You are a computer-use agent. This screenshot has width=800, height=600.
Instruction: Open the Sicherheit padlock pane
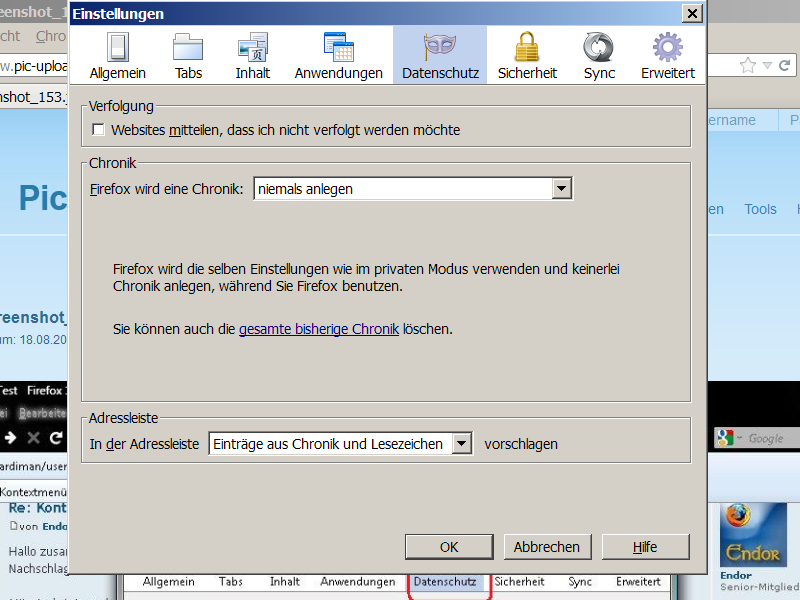tap(527, 56)
